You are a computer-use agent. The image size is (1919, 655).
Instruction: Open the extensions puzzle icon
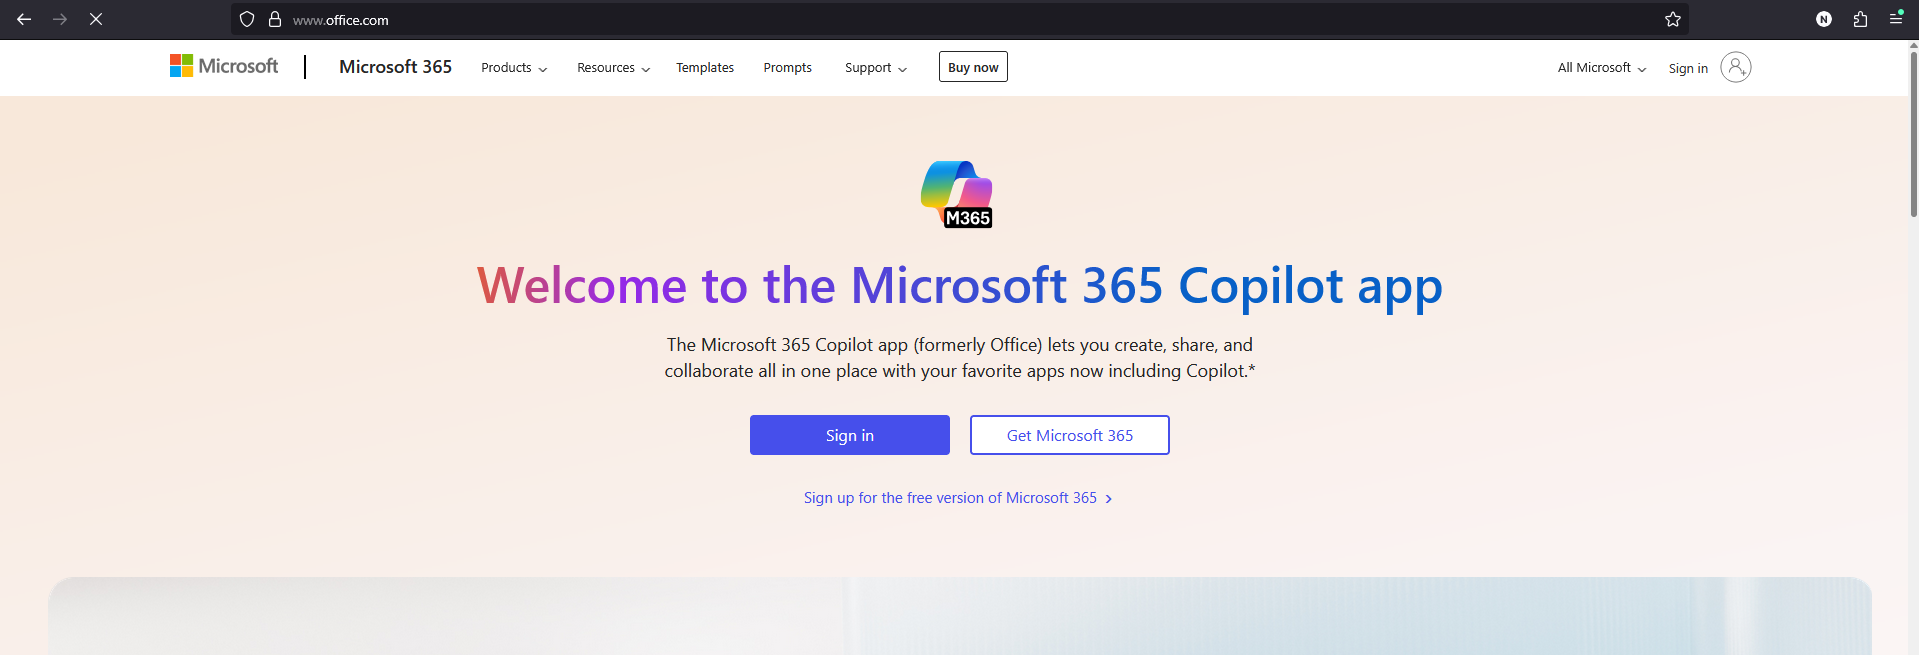pos(1860,19)
